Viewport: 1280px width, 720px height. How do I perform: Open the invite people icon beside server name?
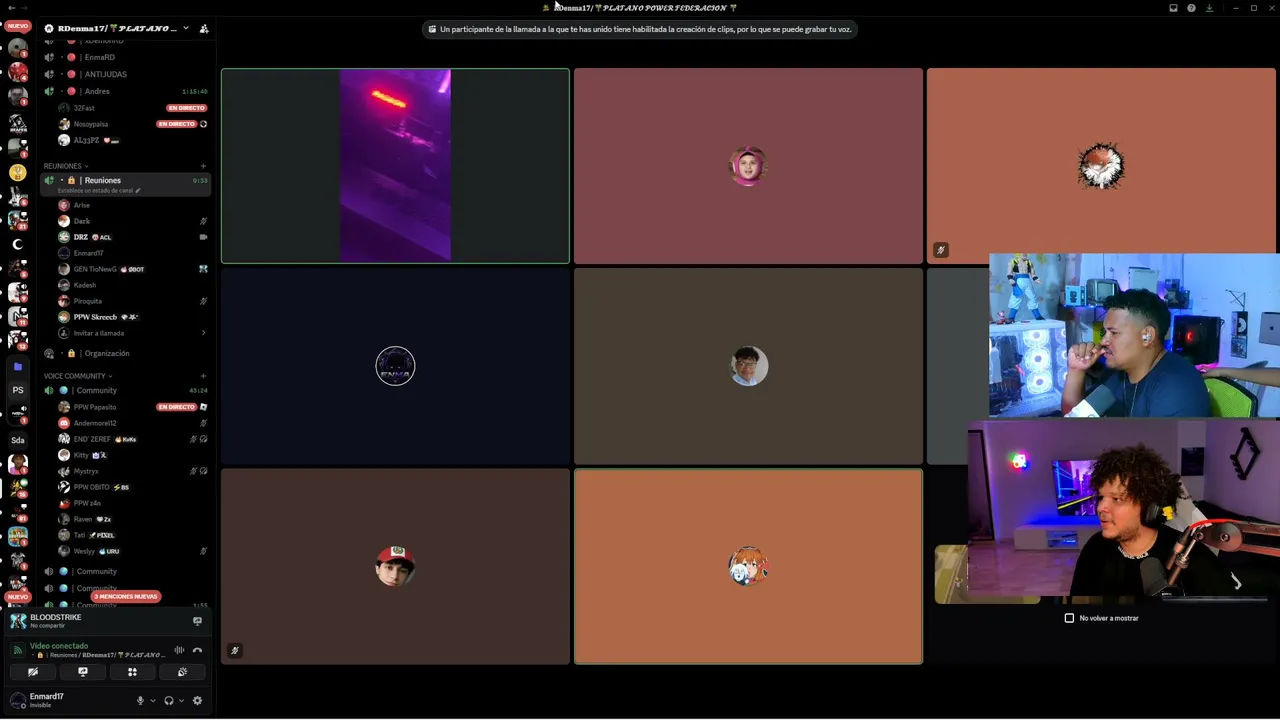[204, 29]
